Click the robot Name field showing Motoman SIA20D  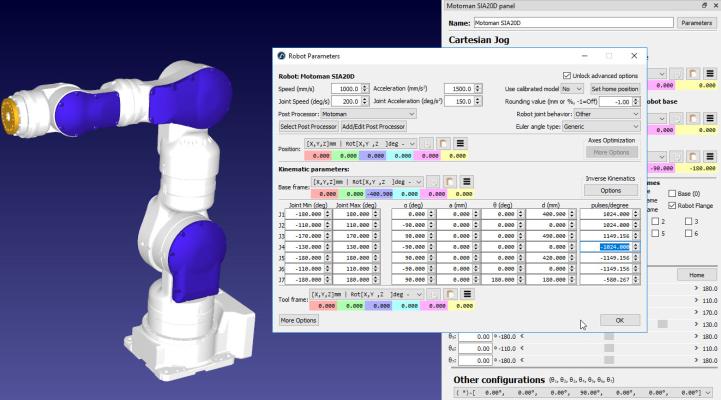(573, 23)
